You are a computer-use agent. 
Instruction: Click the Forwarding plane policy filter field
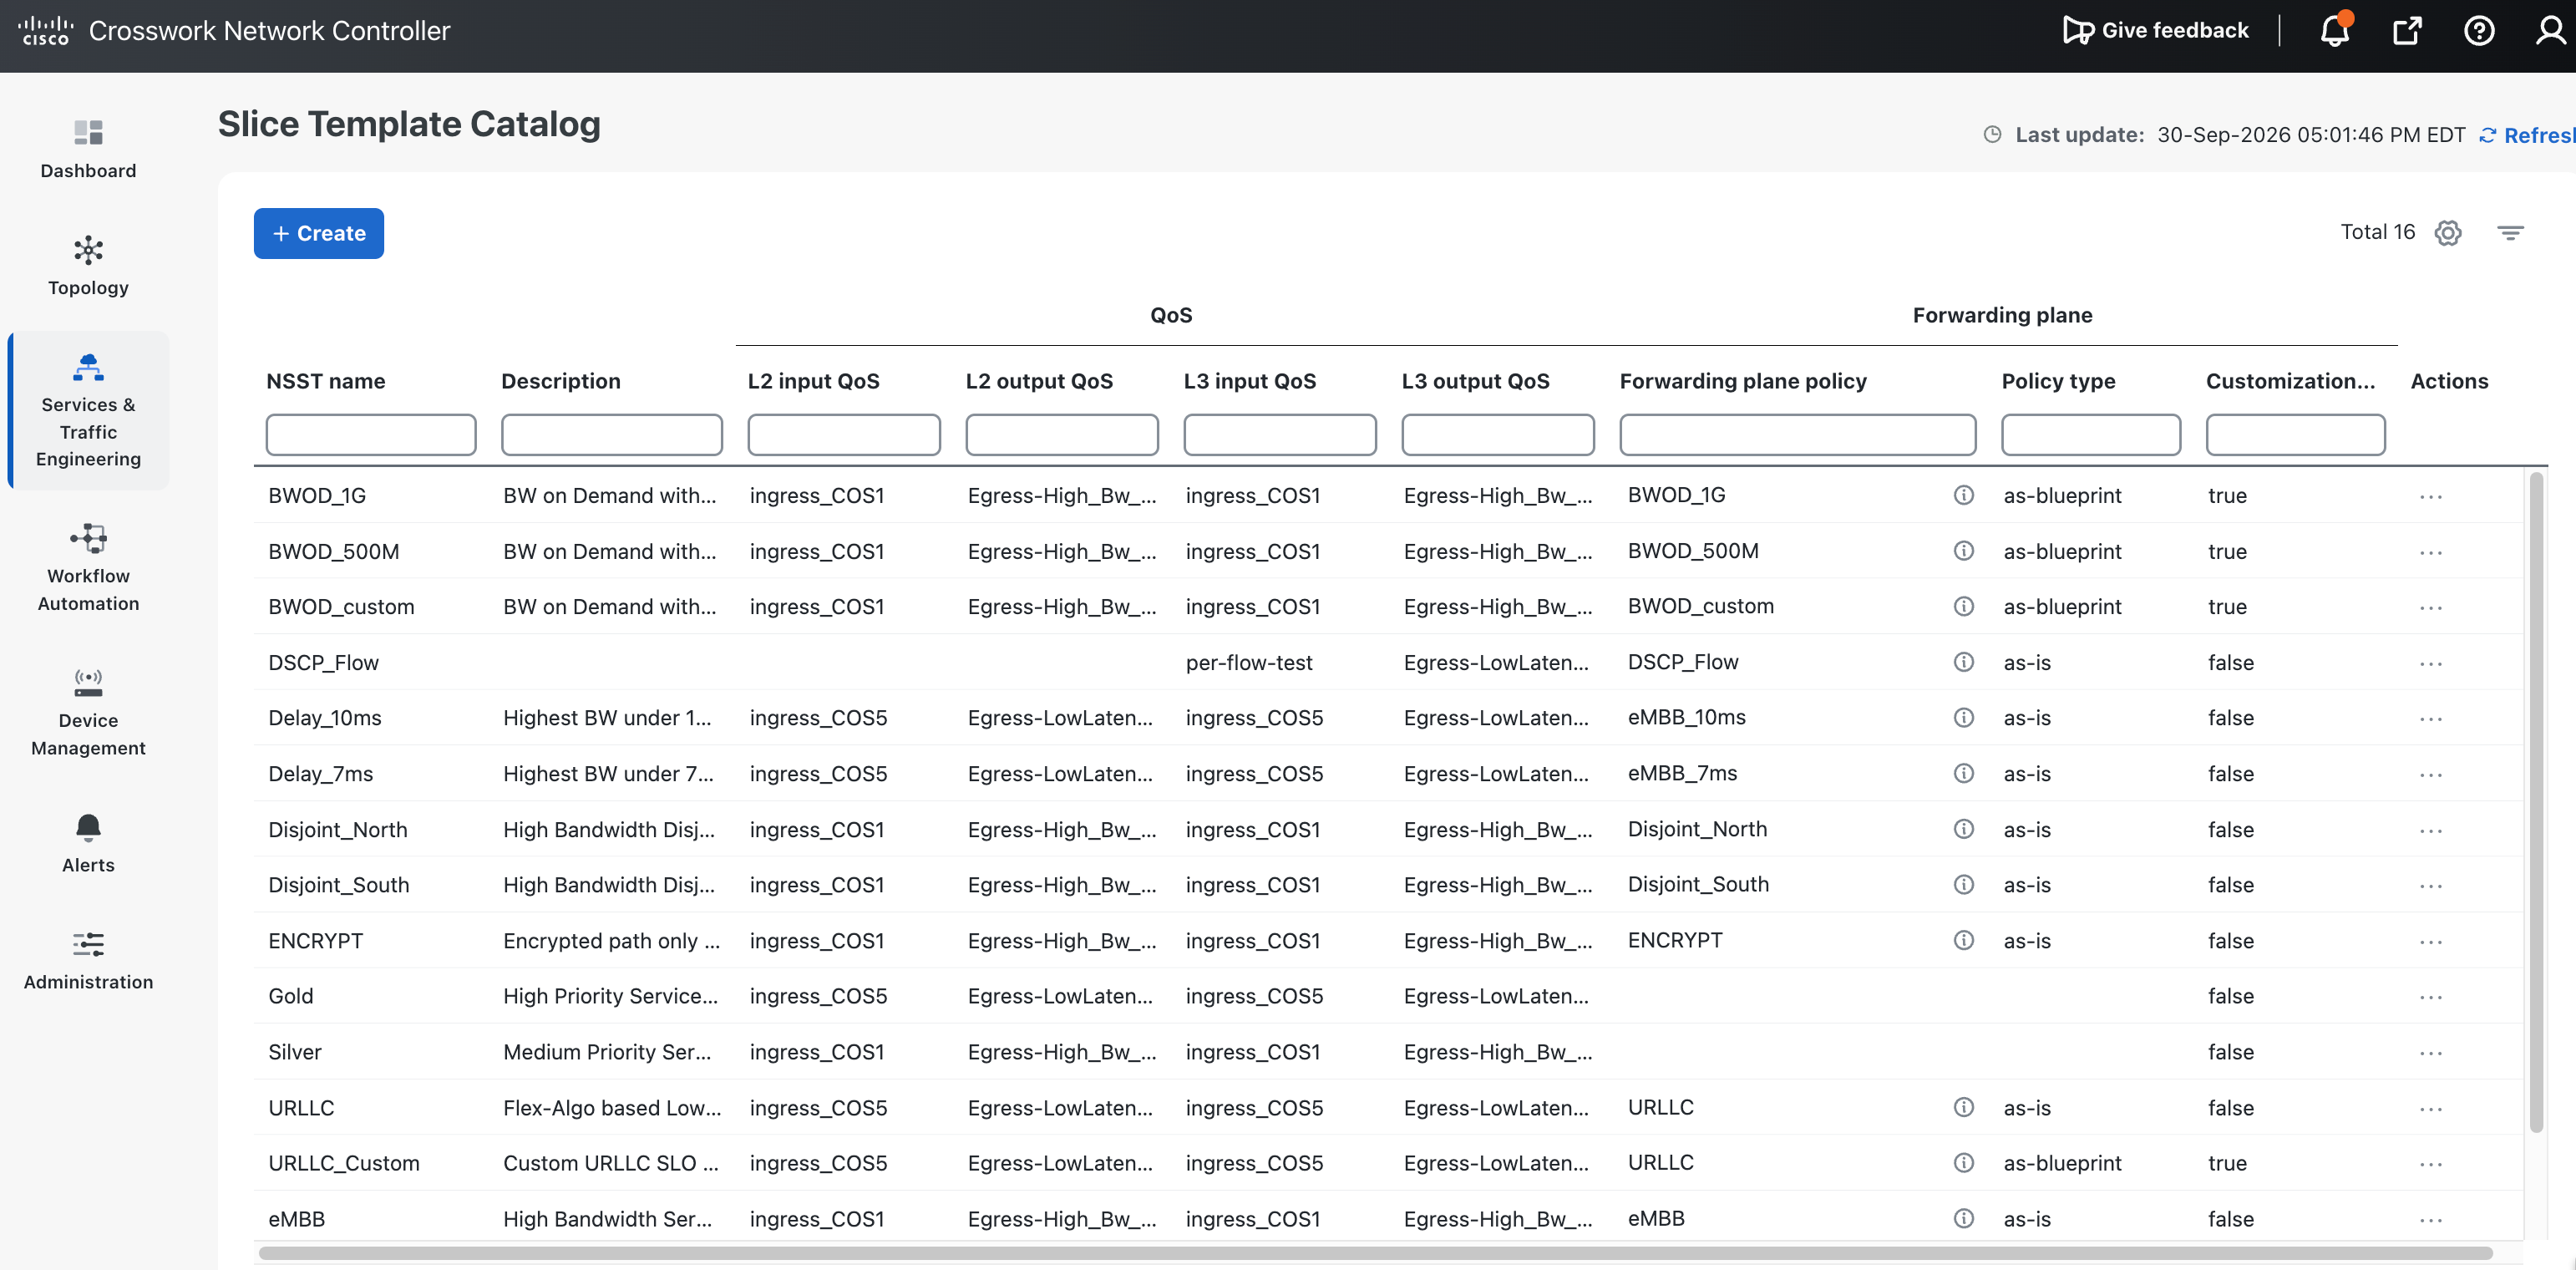tap(1798, 435)
